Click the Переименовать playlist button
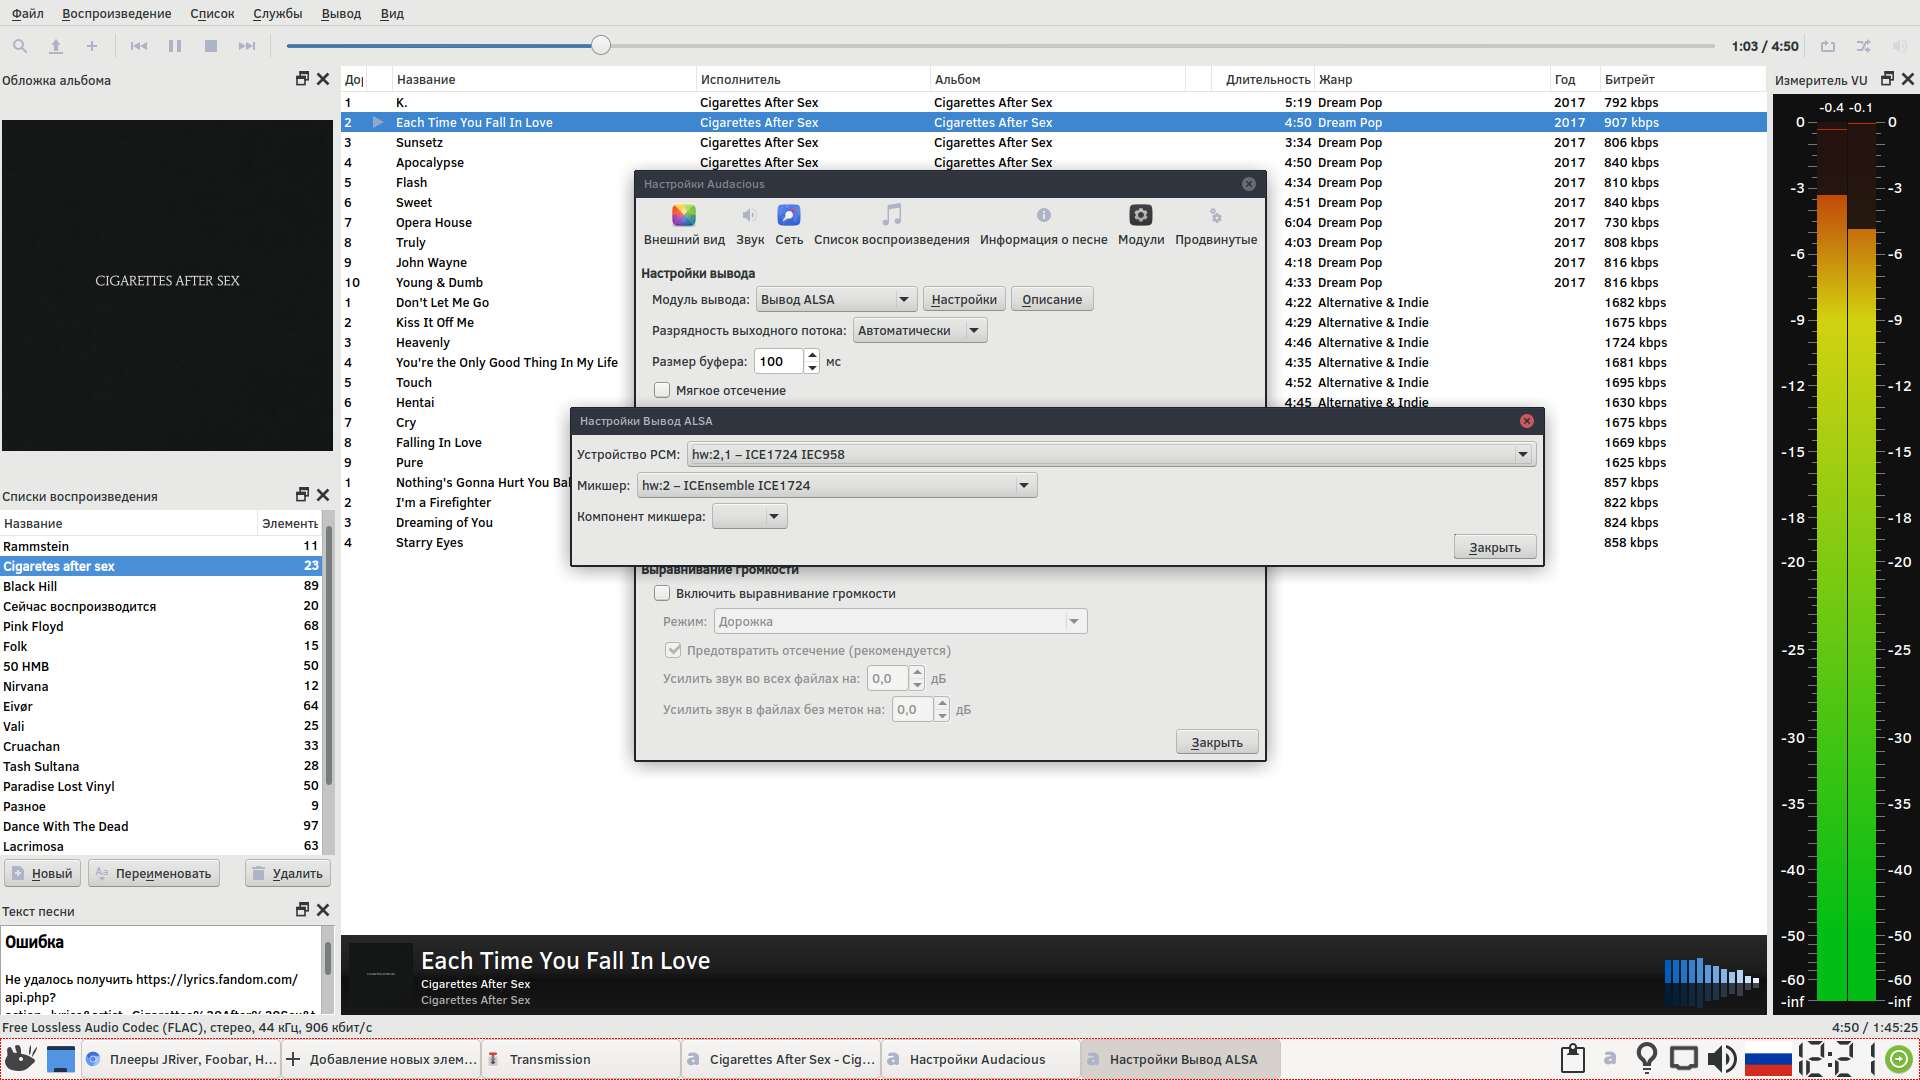The image size is (1920, 1080). point(153,873)
